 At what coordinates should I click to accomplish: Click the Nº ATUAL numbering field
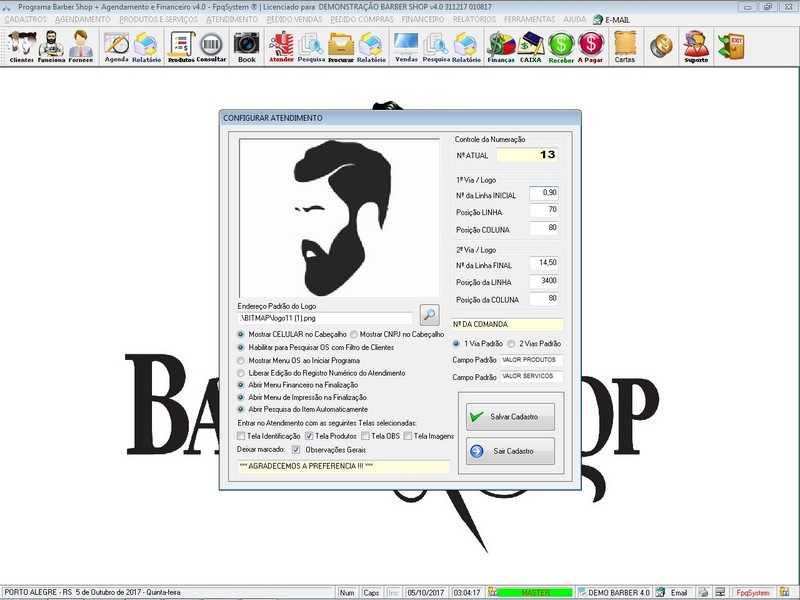pos(527,155)
